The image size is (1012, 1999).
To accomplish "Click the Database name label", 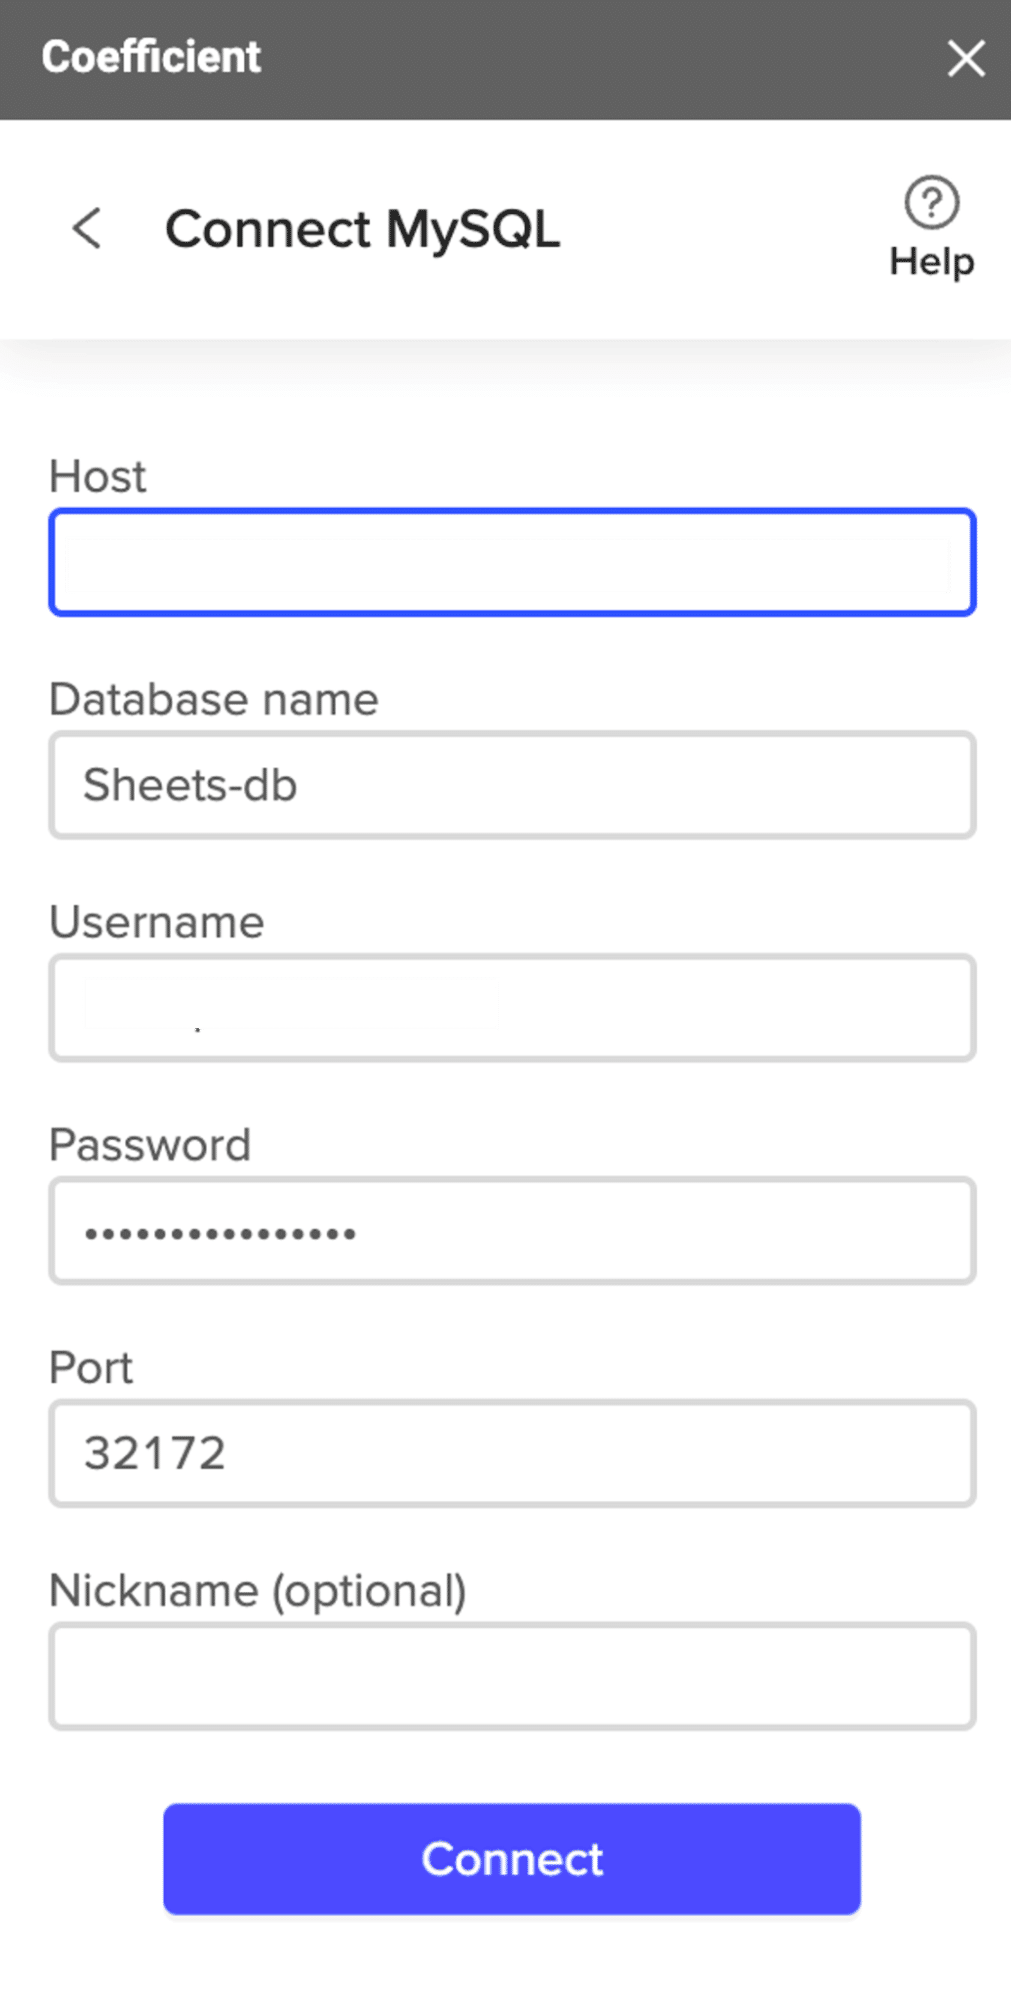I will click(214, 699).
